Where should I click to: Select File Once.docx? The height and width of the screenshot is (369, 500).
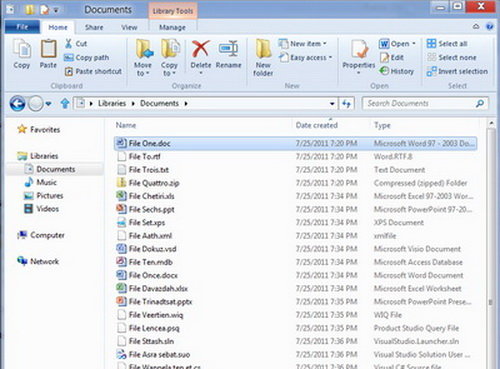tap(295, 275)
